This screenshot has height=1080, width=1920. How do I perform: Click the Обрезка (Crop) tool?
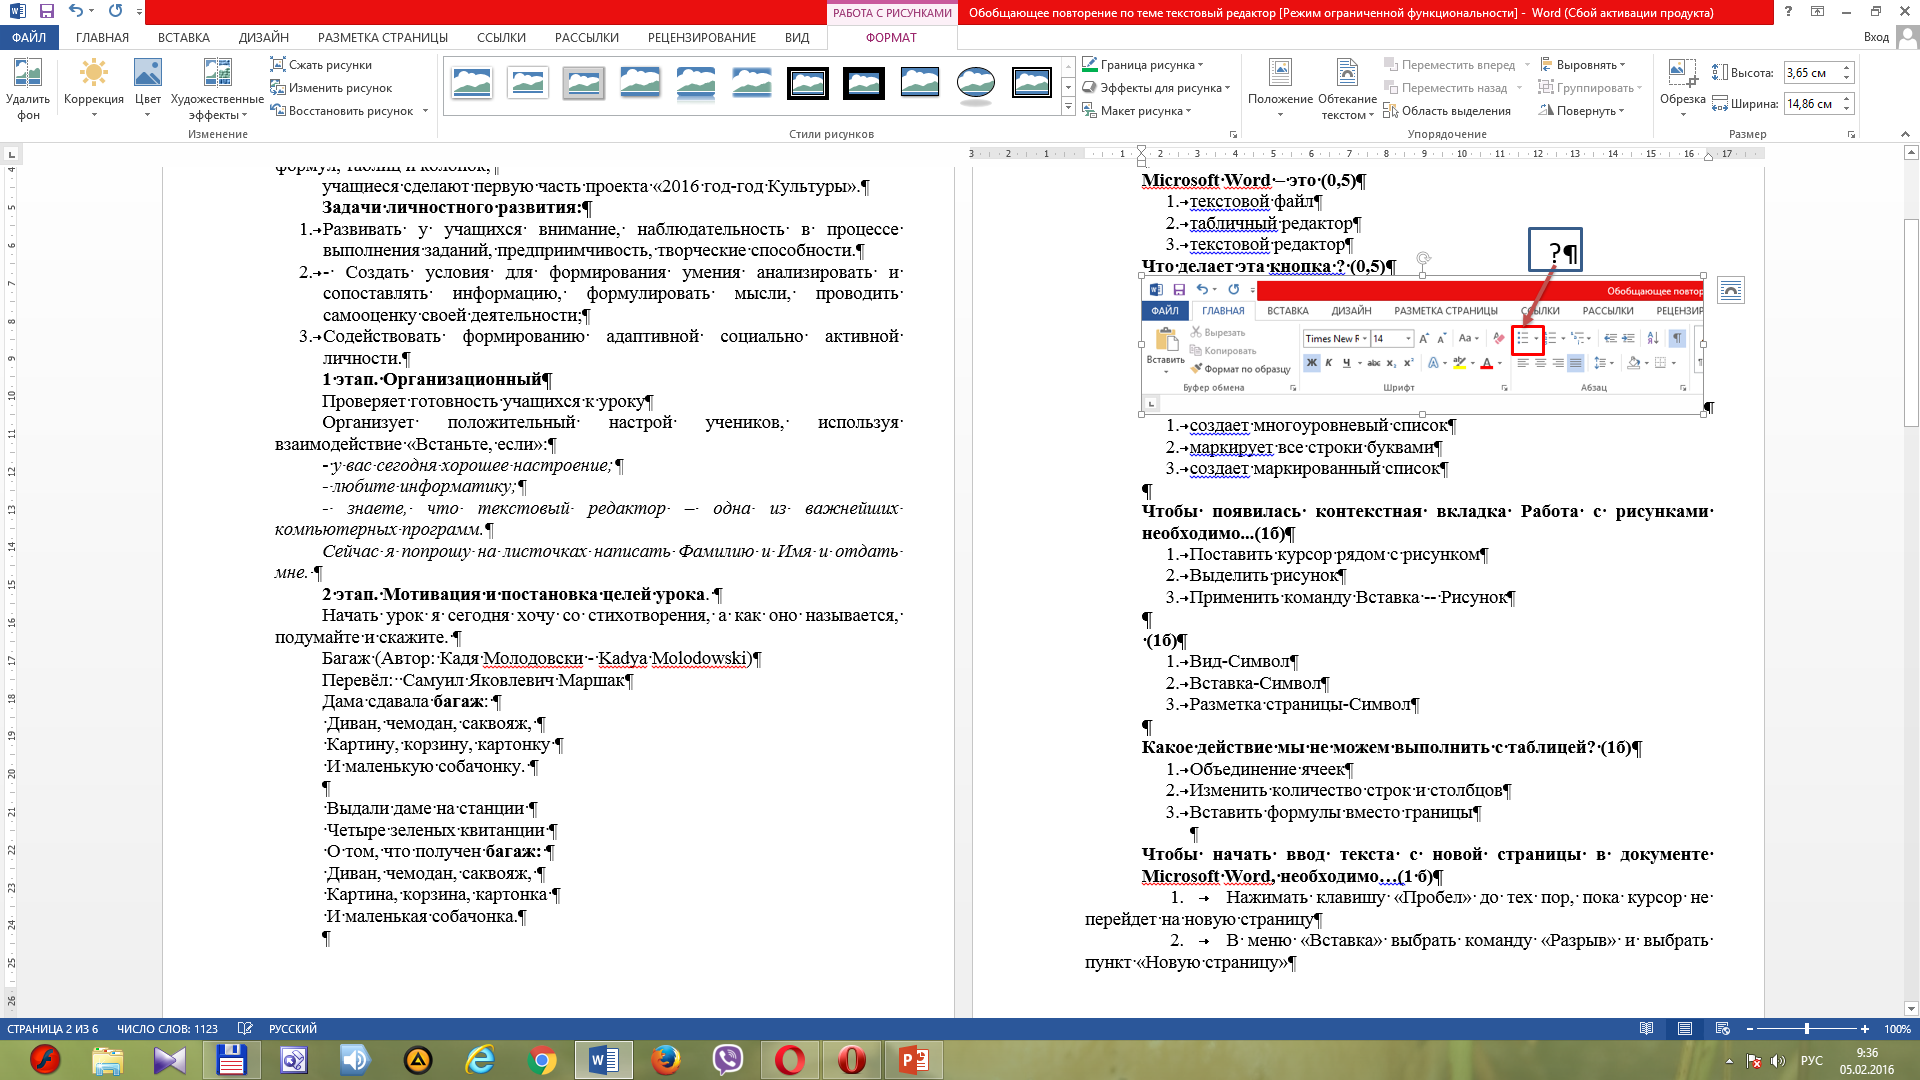(1683, 89)
